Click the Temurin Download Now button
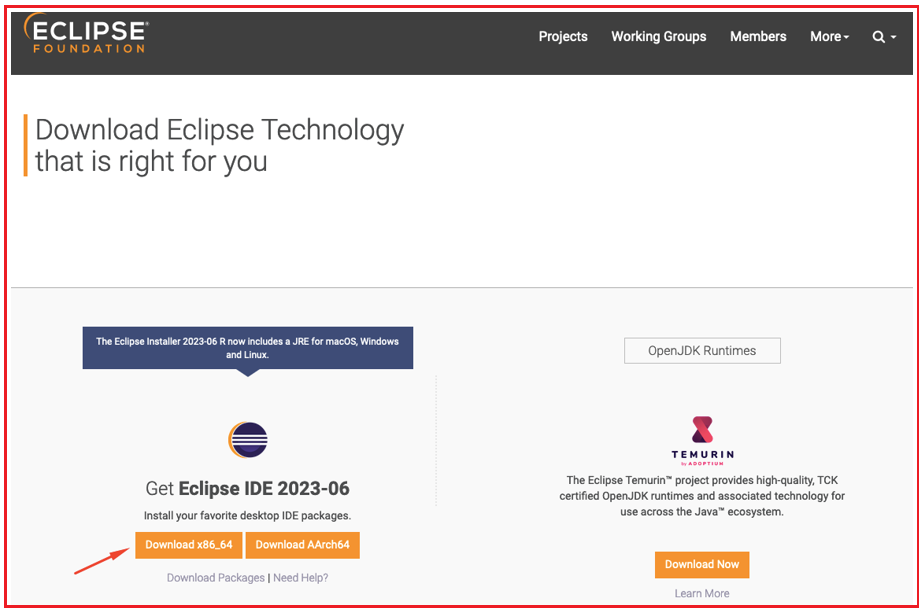The width and height of the screenshot is (922, 611). [x=702, y=565]
